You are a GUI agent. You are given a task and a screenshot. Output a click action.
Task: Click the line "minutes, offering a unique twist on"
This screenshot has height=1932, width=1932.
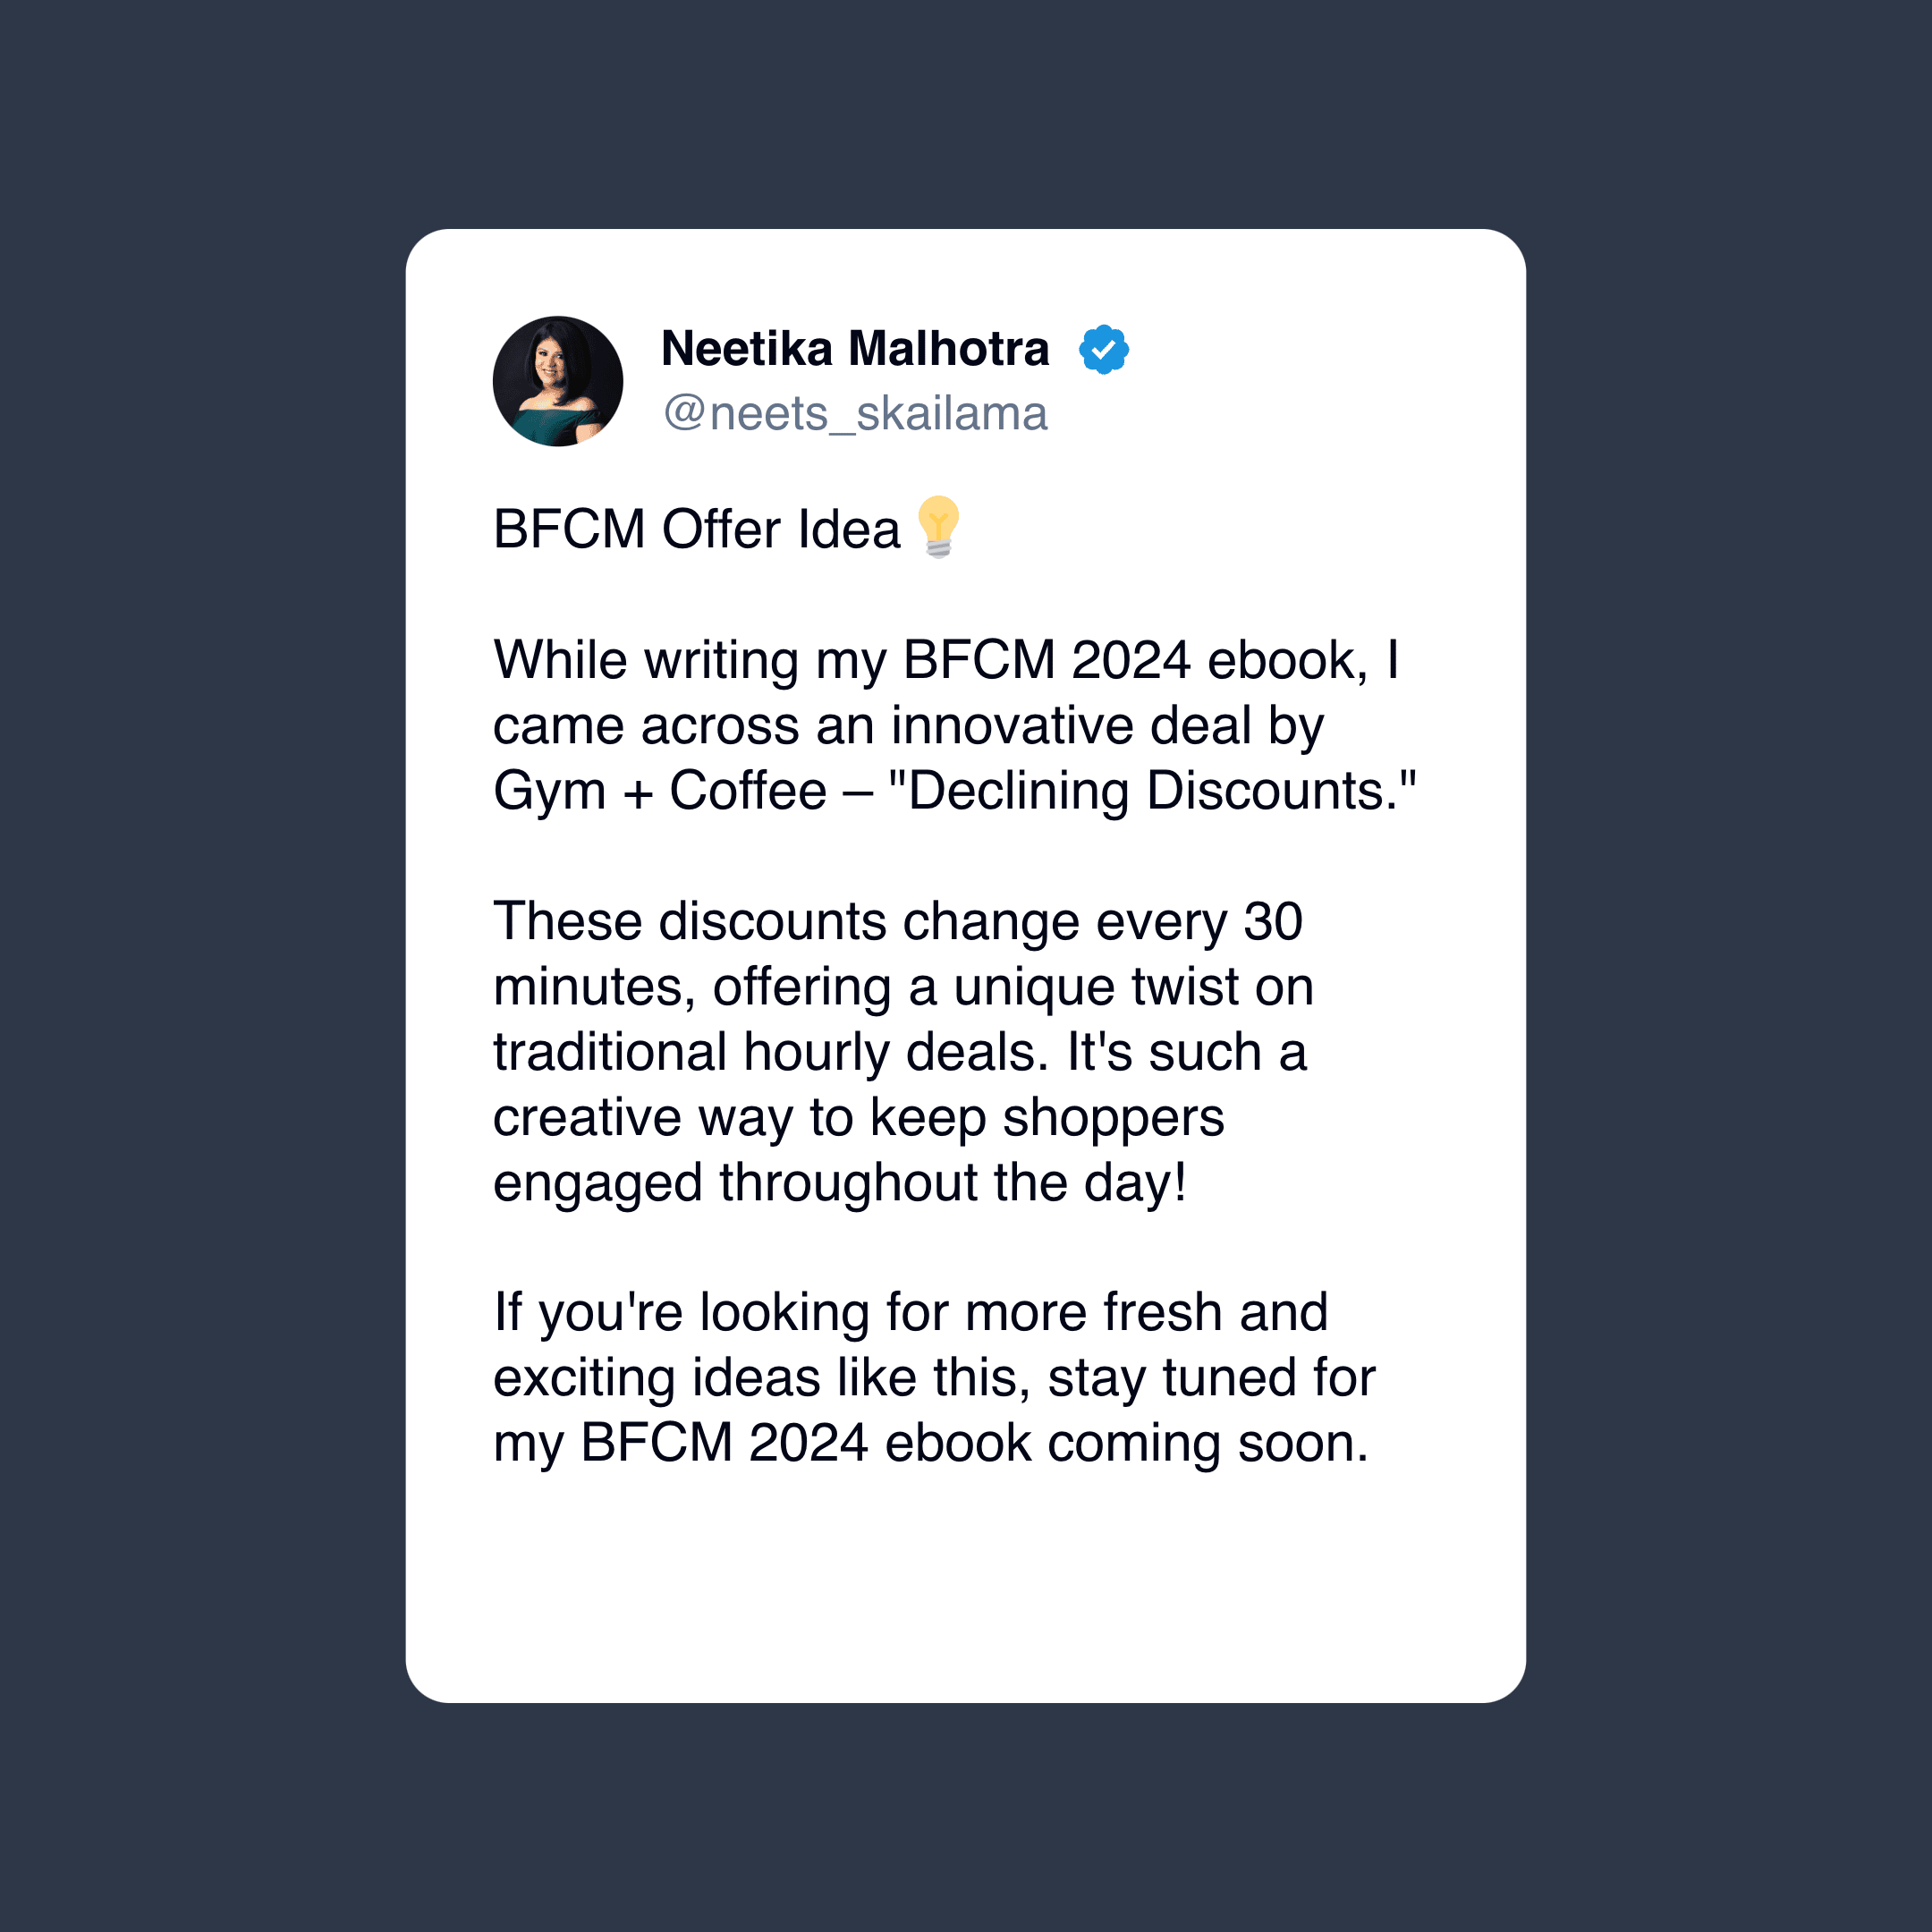tap(902, 987)
